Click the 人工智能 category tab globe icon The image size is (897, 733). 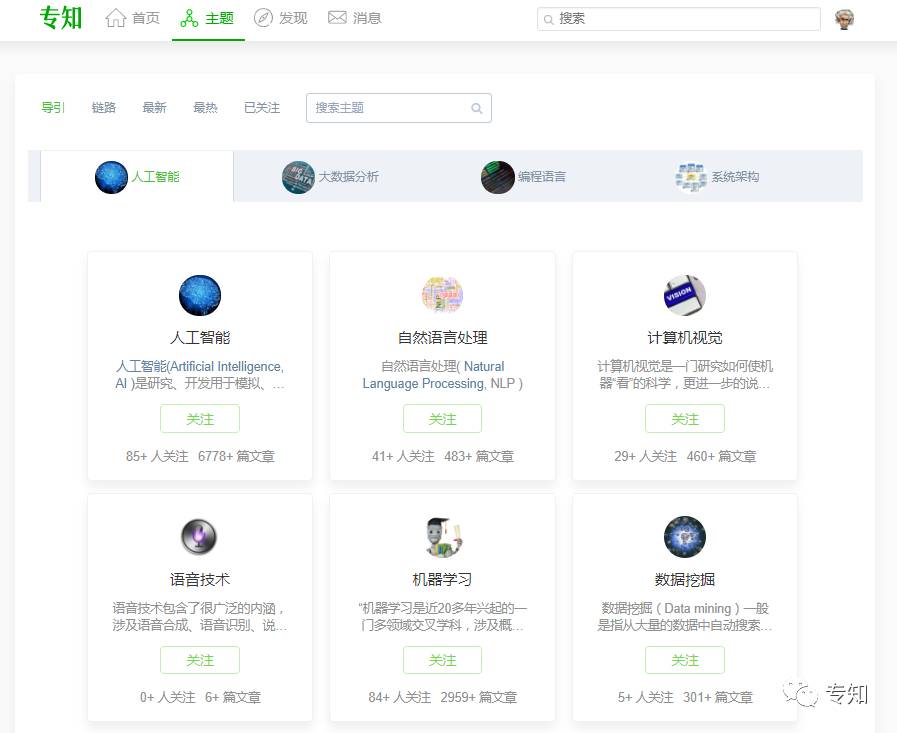point(111,177)
